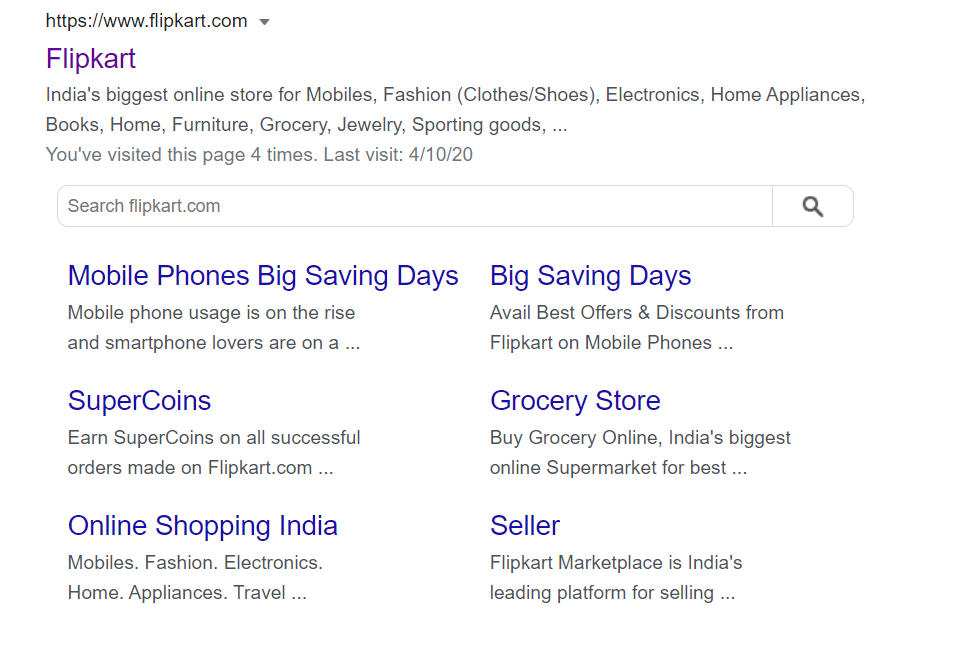Open the Mobile Phones Big Saving Days link
Viewport: 965px width, 660px height.
click(263, 276)
